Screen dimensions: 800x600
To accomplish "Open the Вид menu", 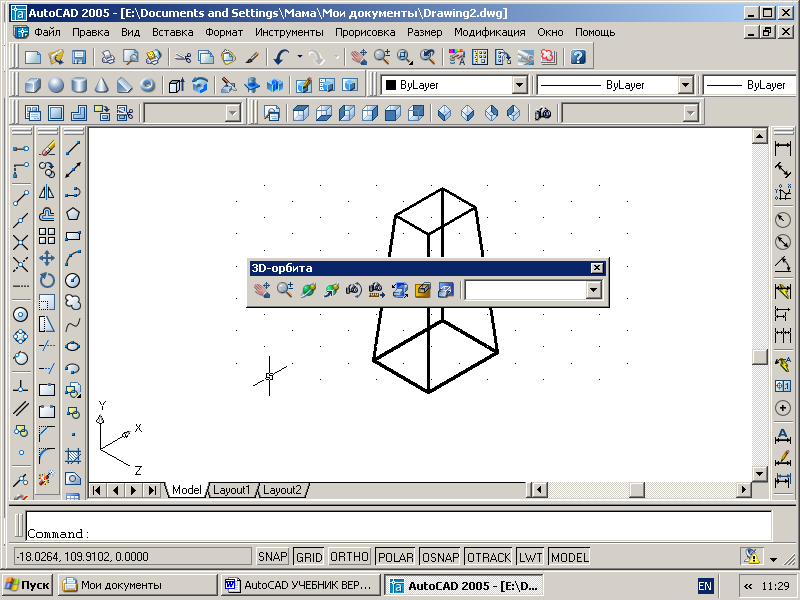I will pyautogui.click(x=131, y=32).
